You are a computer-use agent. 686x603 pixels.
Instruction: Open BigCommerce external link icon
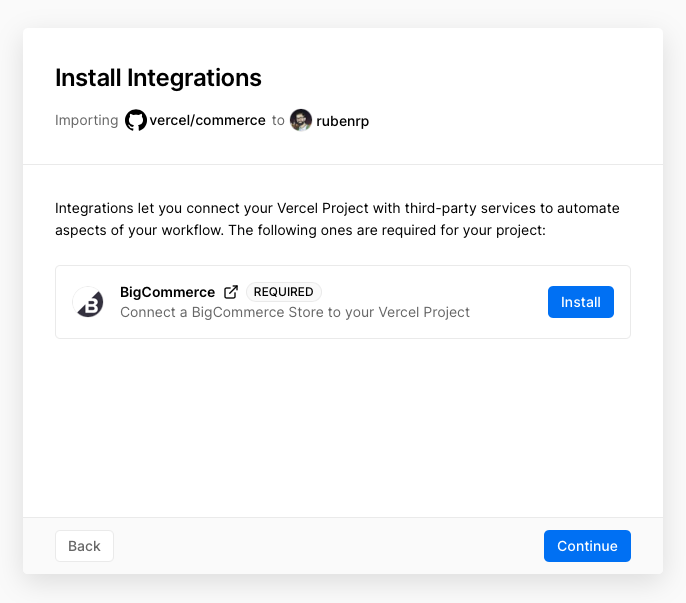tap(231, 292)
